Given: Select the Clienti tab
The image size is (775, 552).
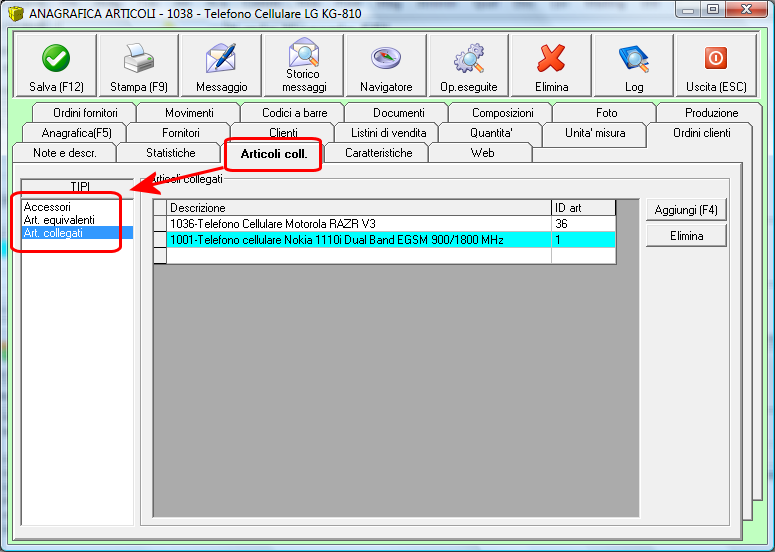Looking at the screenshot, I should (284, 132).
